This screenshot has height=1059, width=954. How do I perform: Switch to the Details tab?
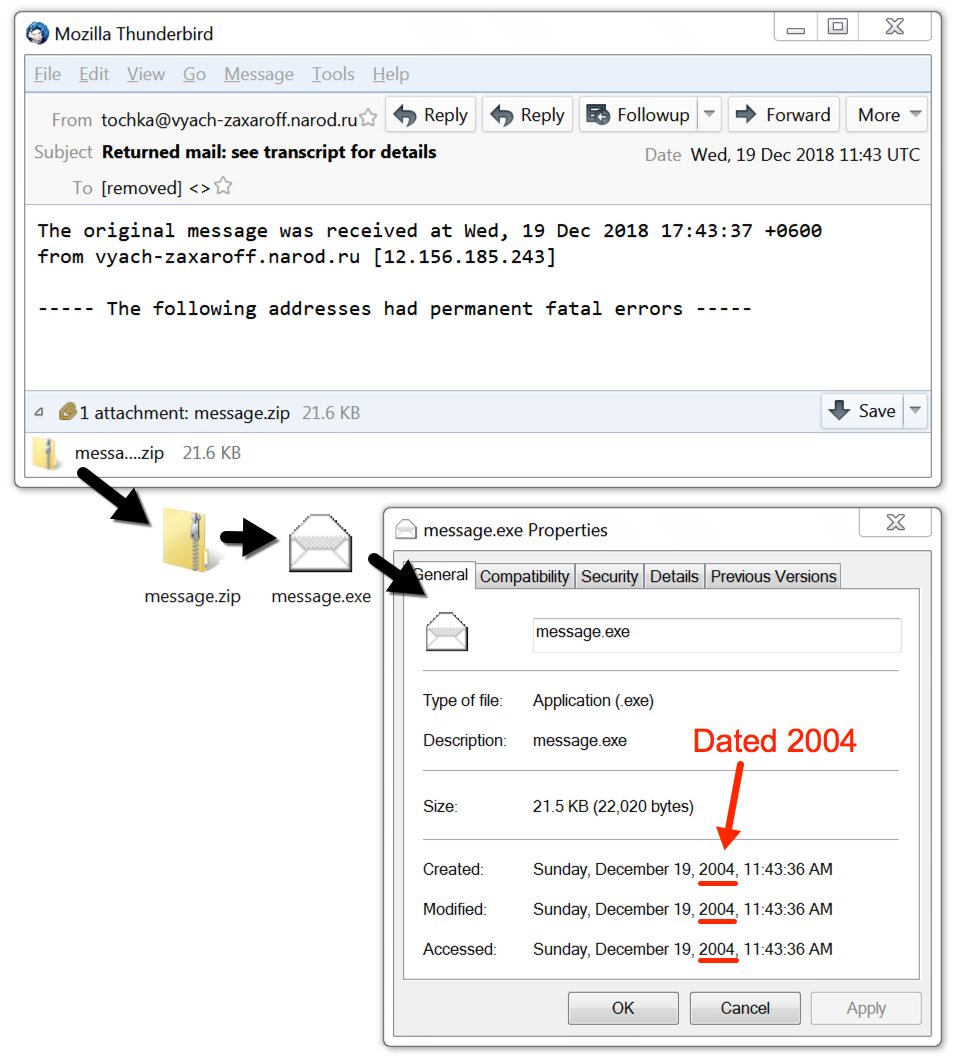(x=674, y=577)
